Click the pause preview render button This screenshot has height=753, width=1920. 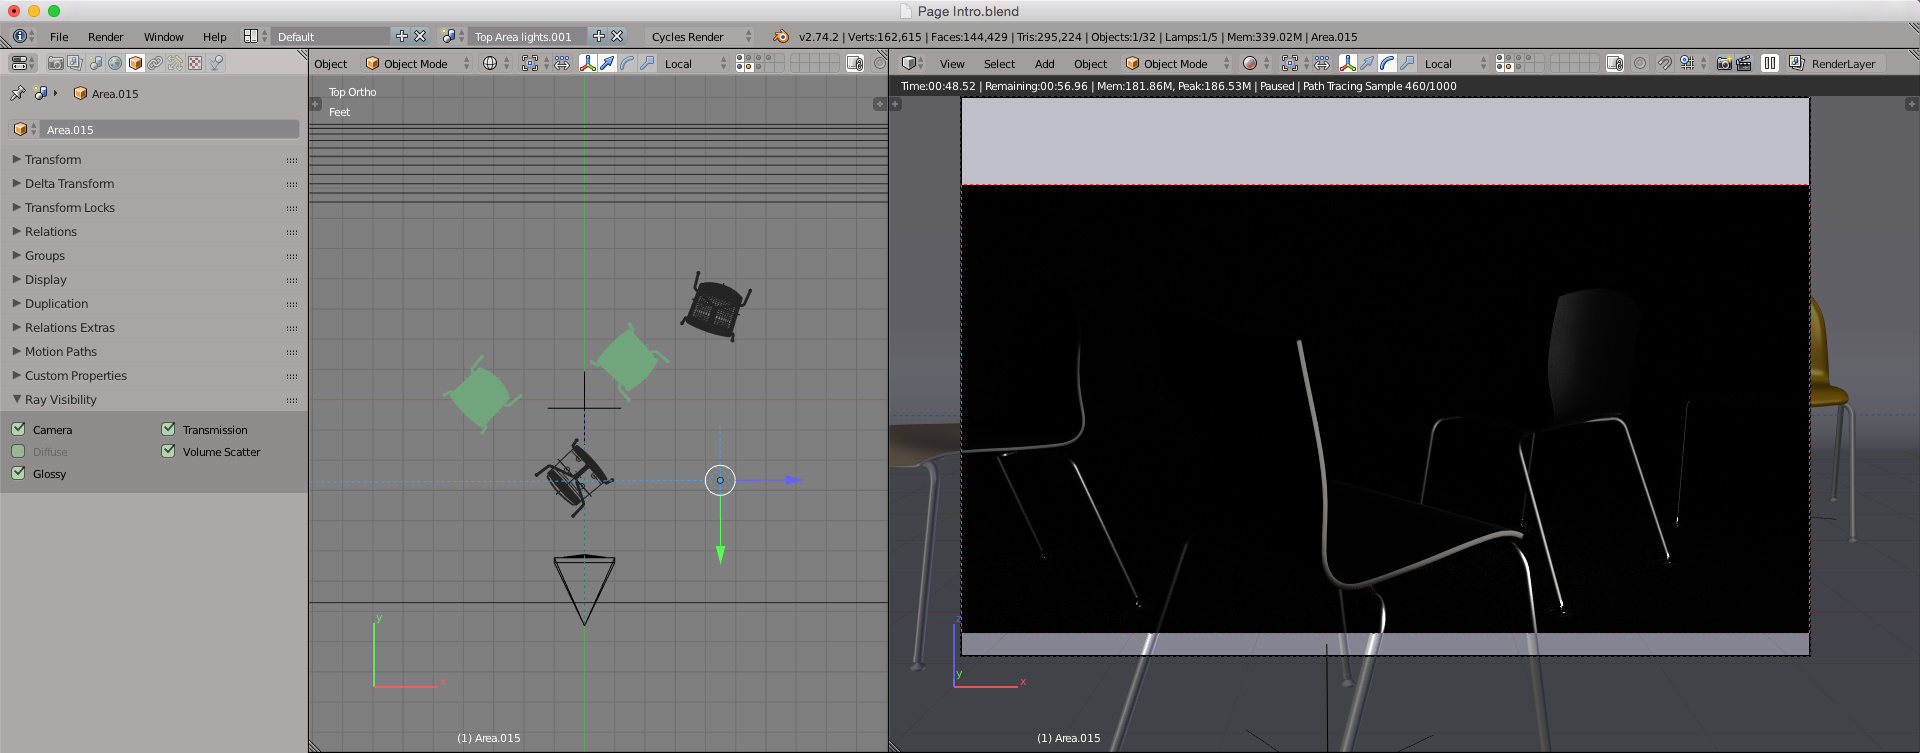1769,63
